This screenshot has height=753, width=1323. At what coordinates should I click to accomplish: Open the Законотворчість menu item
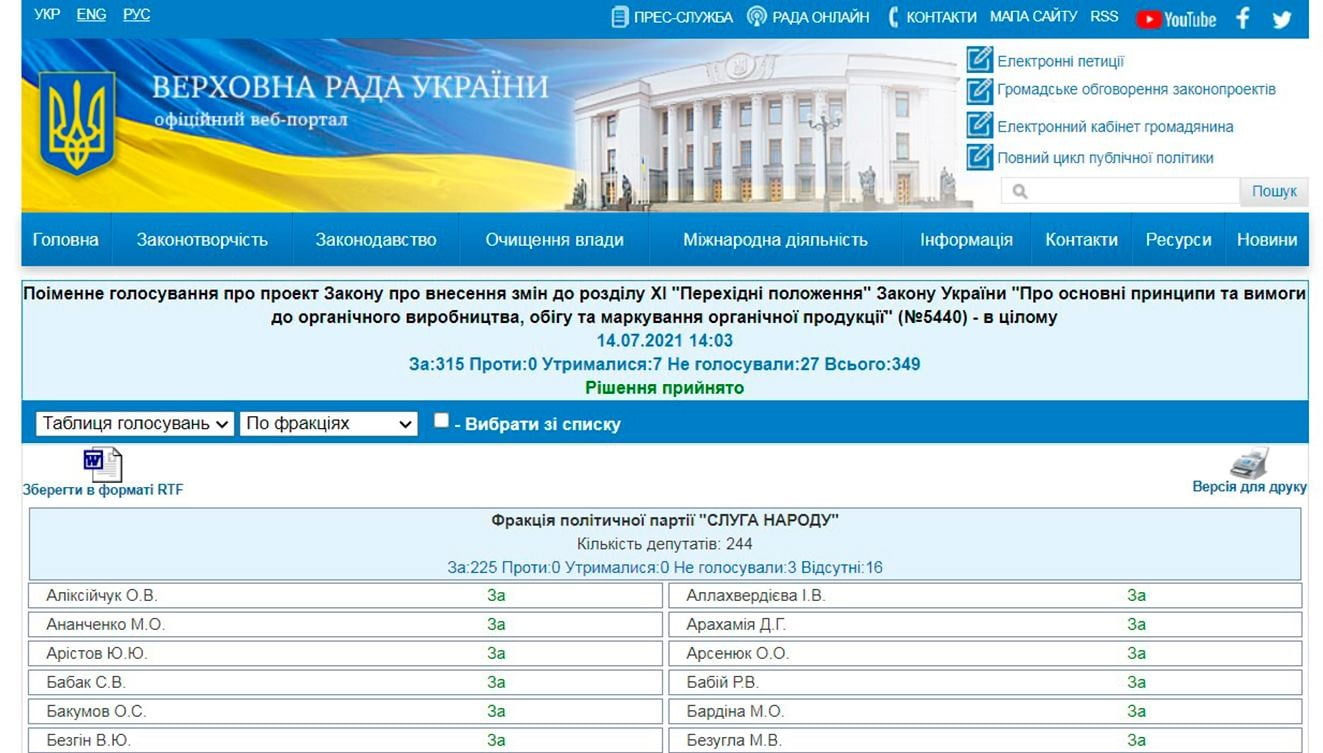point(202,240)
